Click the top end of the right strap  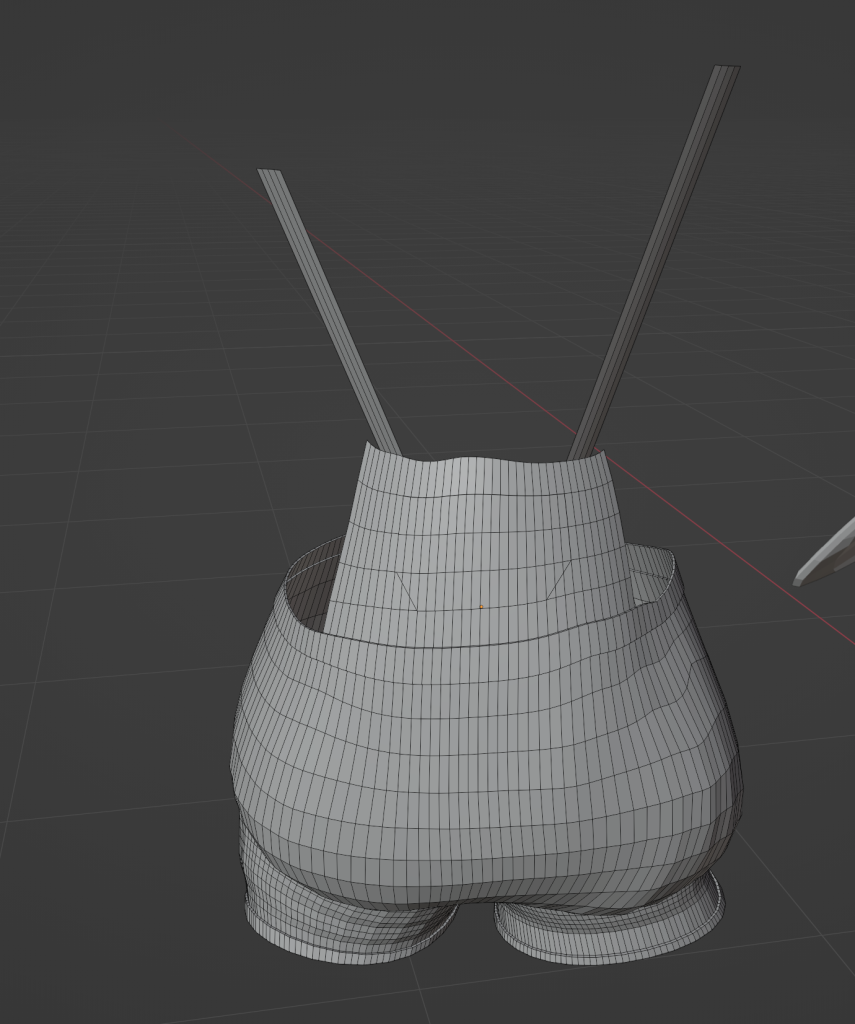coord(727,70)
